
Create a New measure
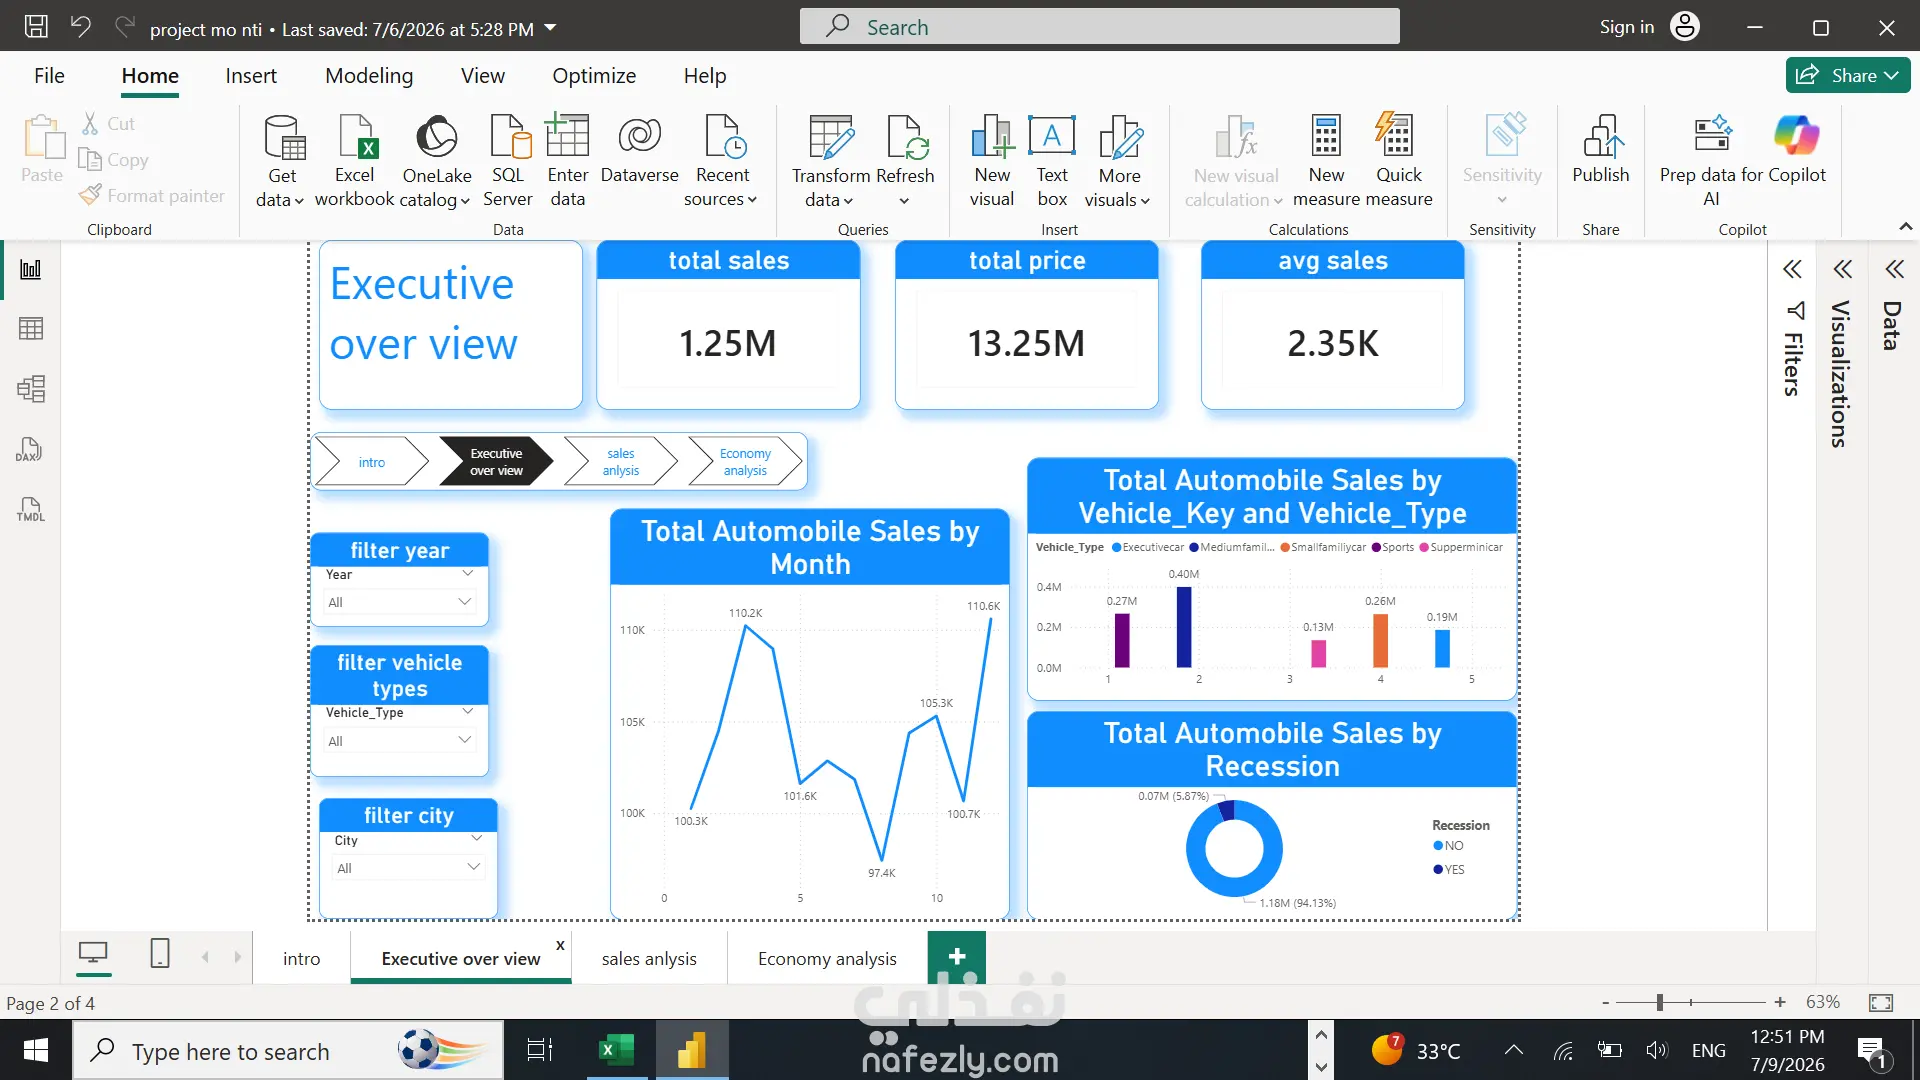[x=1326, y=160]
